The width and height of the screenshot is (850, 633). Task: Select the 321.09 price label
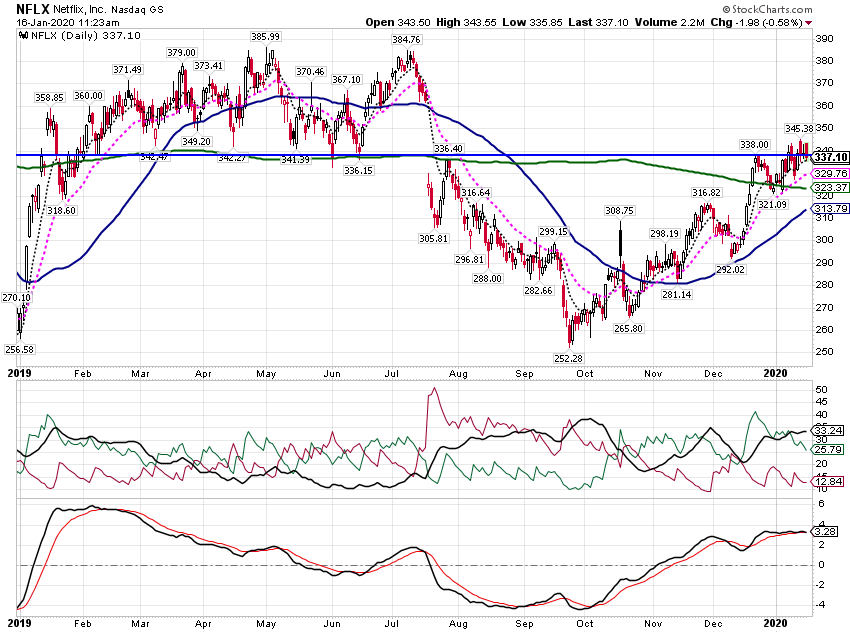(772, 204)
